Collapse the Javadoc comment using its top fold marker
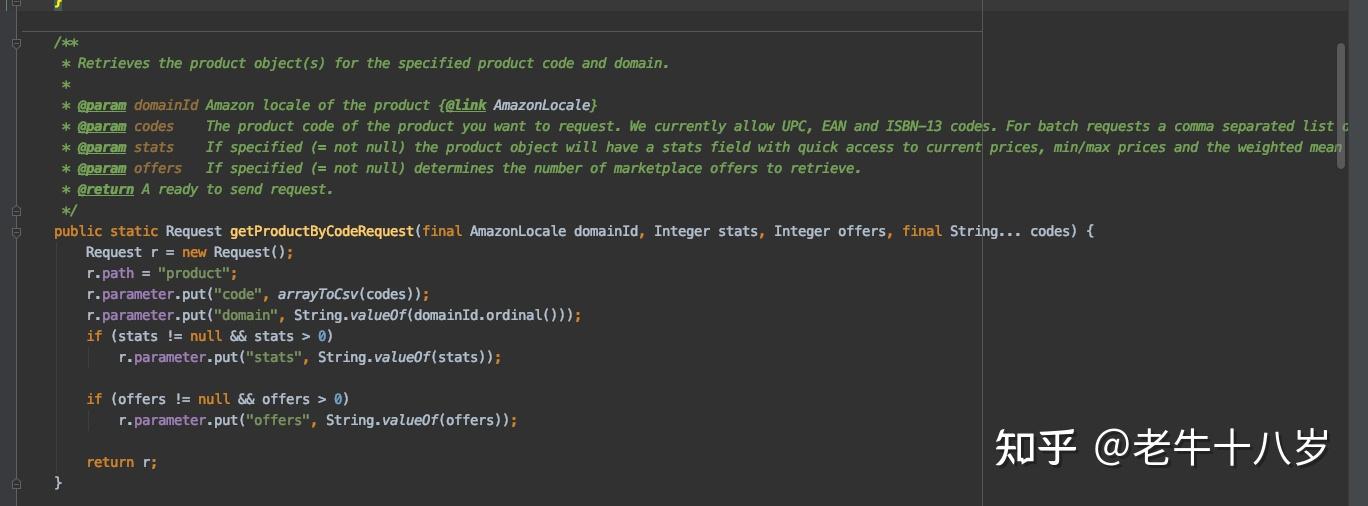 (x=16, y=43)
